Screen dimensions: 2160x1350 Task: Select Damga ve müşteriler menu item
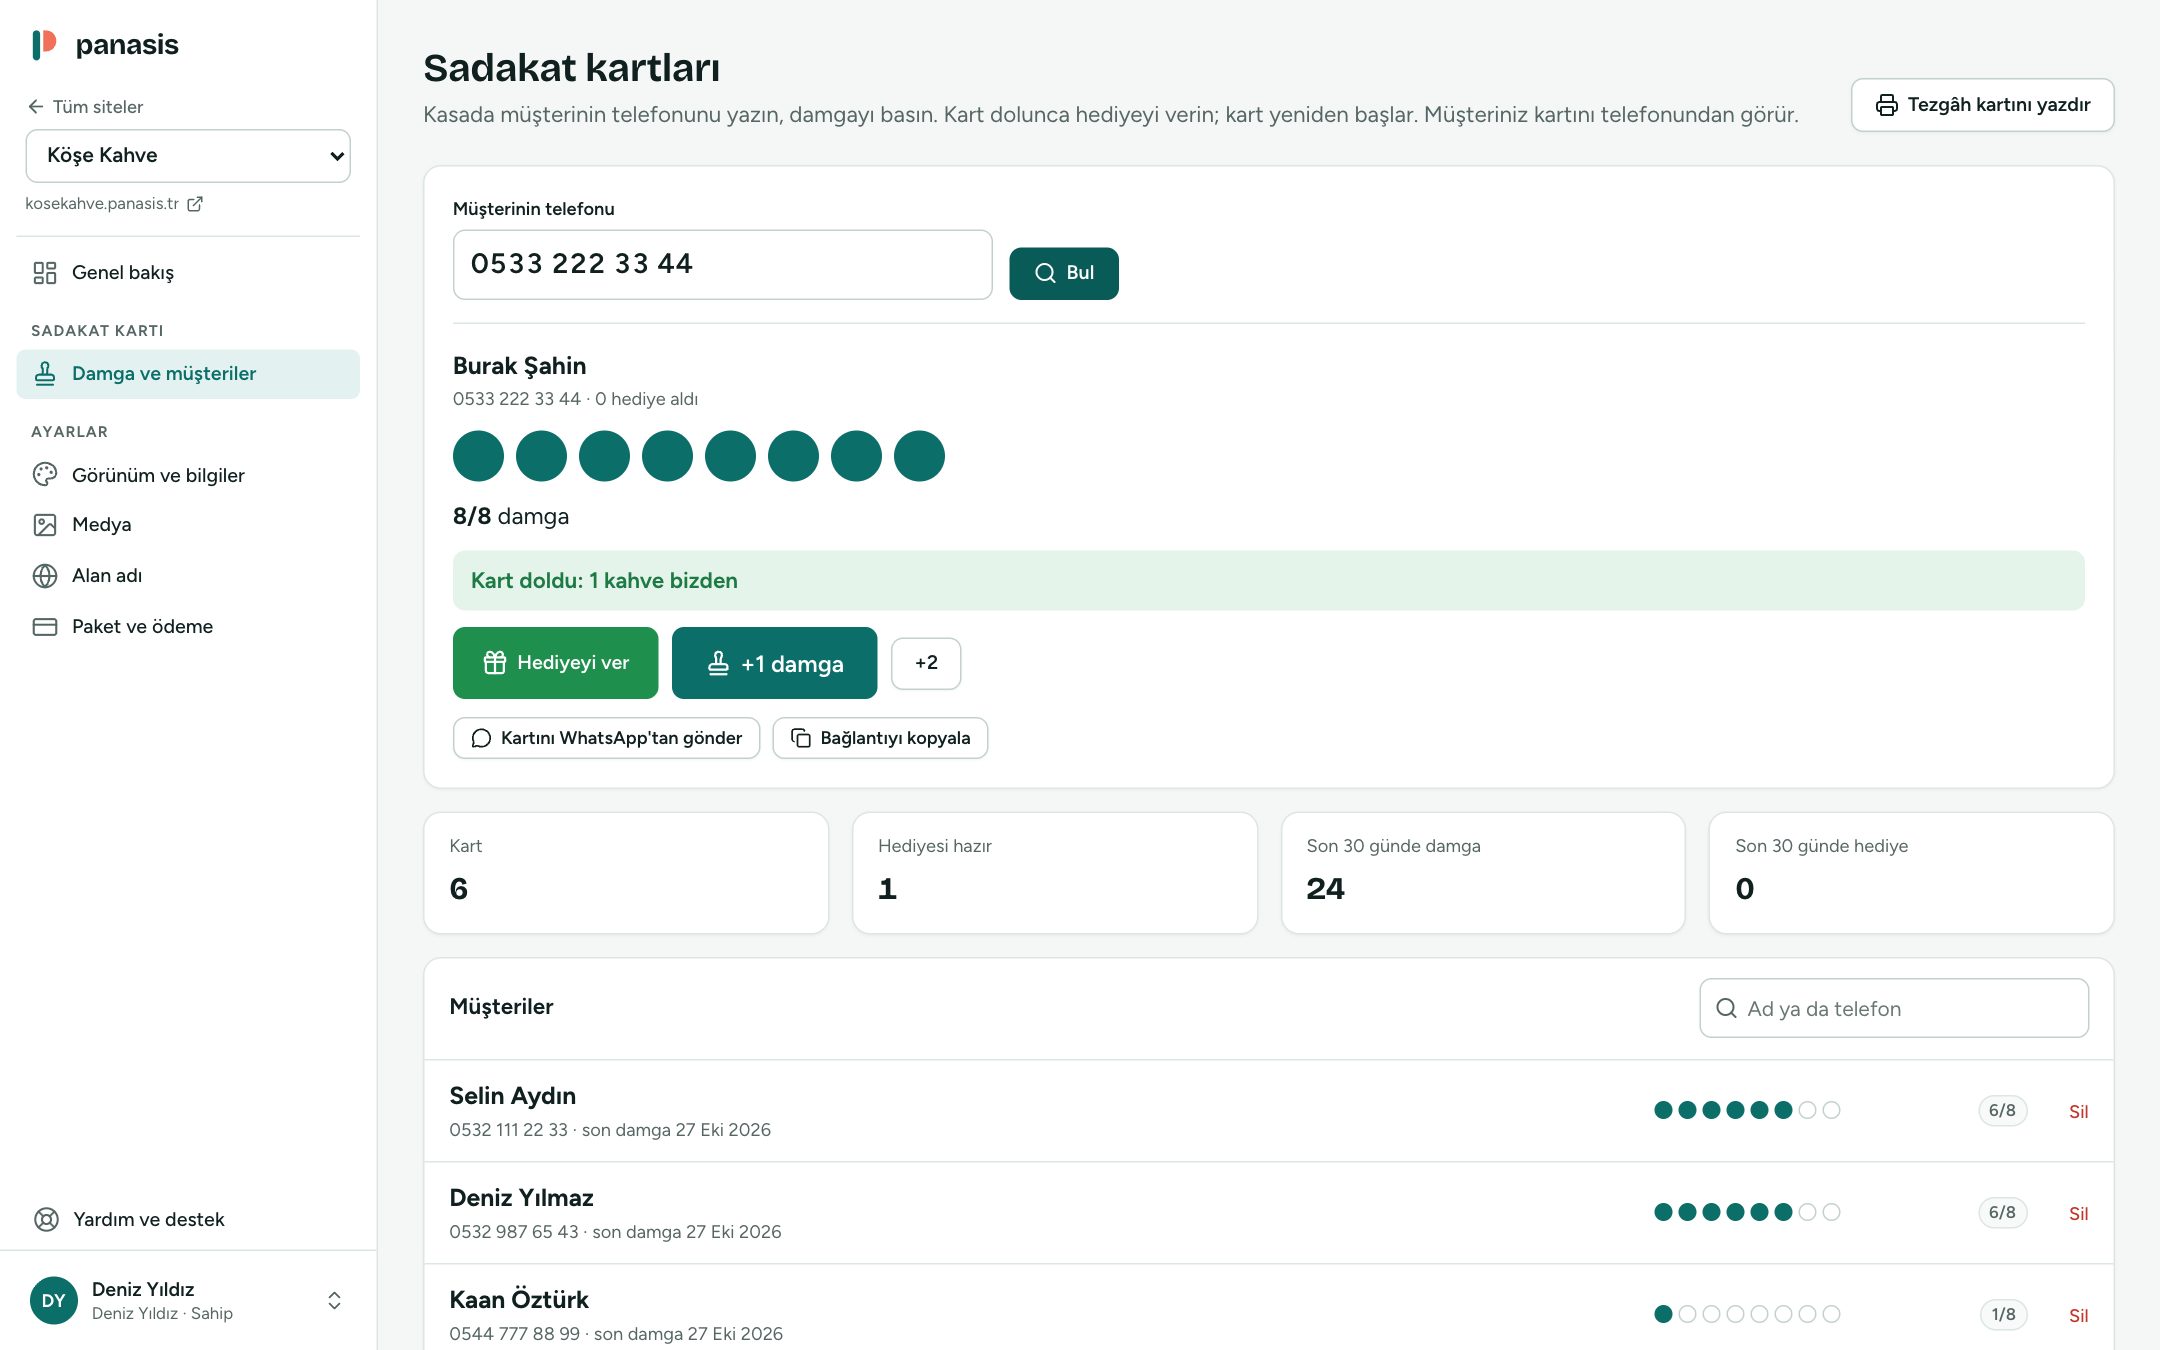(188, 374)
